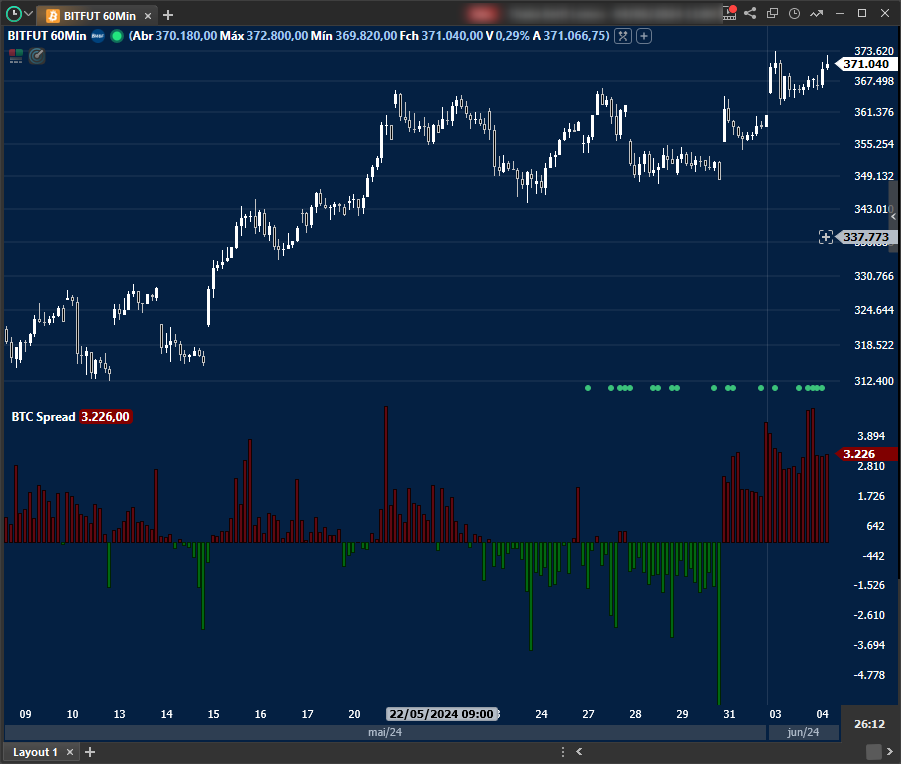Click date 03 on the time axis

click(775, 714)
